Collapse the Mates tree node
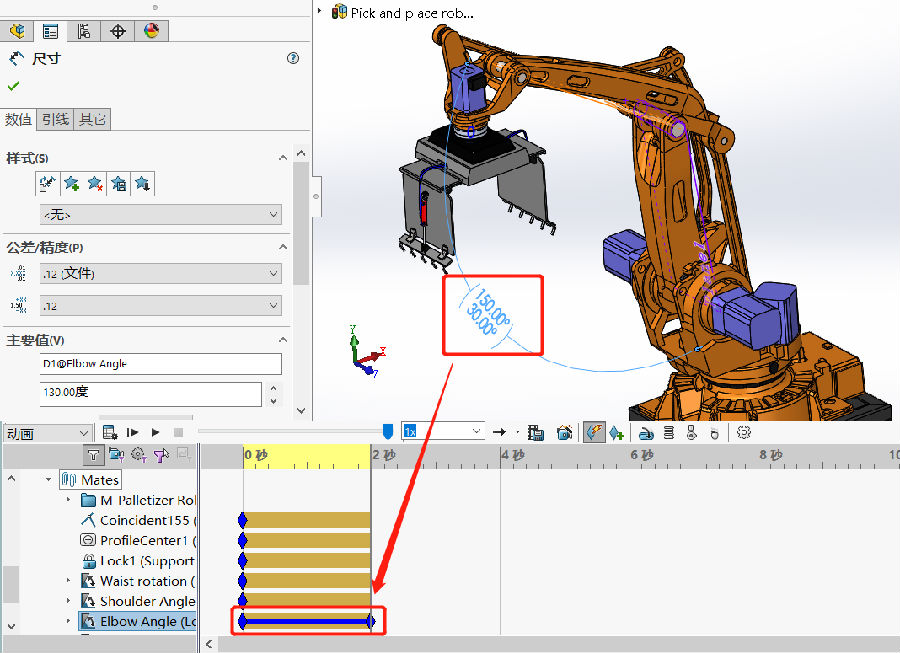 click(49, 480)
